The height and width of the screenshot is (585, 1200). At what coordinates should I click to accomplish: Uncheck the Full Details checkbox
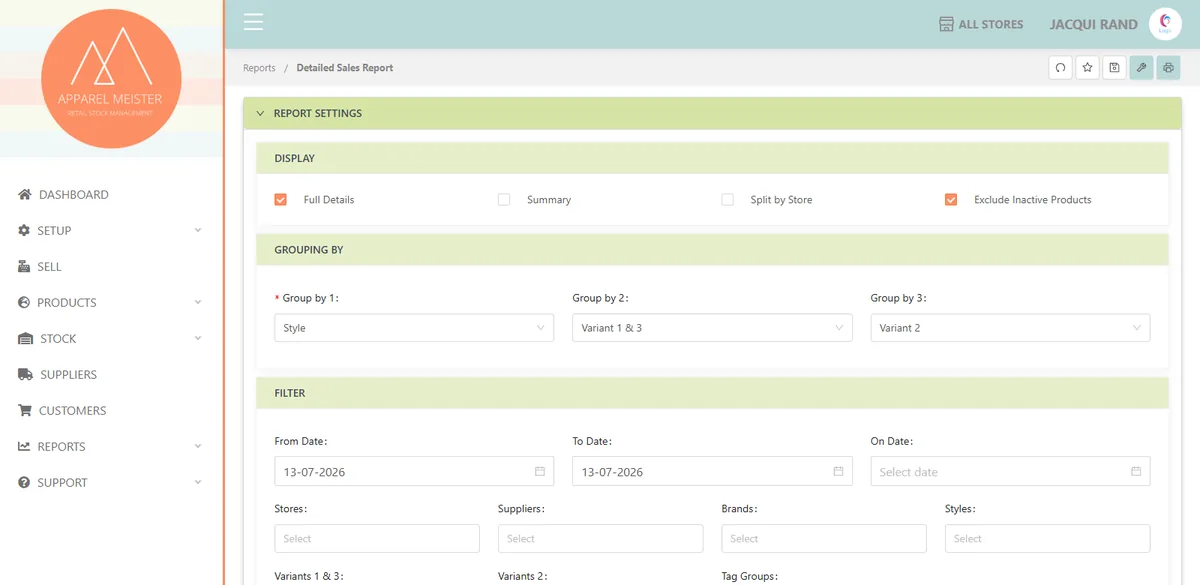click(x=280, y=200)
